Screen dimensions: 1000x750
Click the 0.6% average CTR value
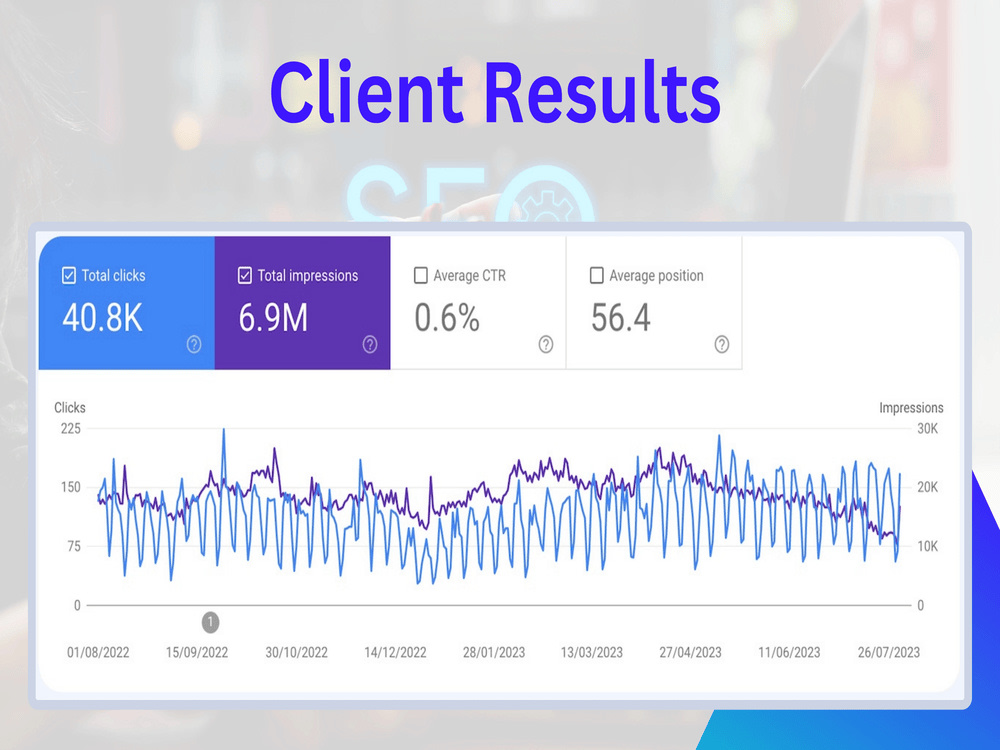[x=447, y=318]
